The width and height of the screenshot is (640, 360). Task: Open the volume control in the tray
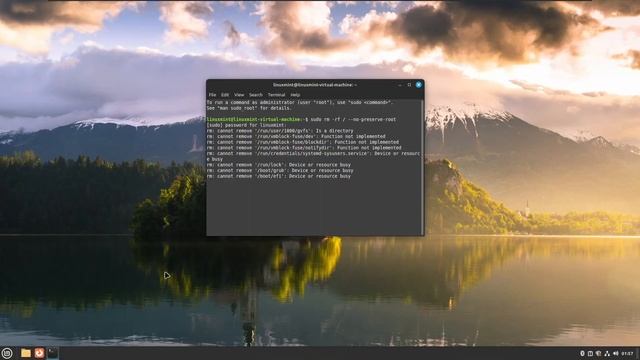point(616,353)
